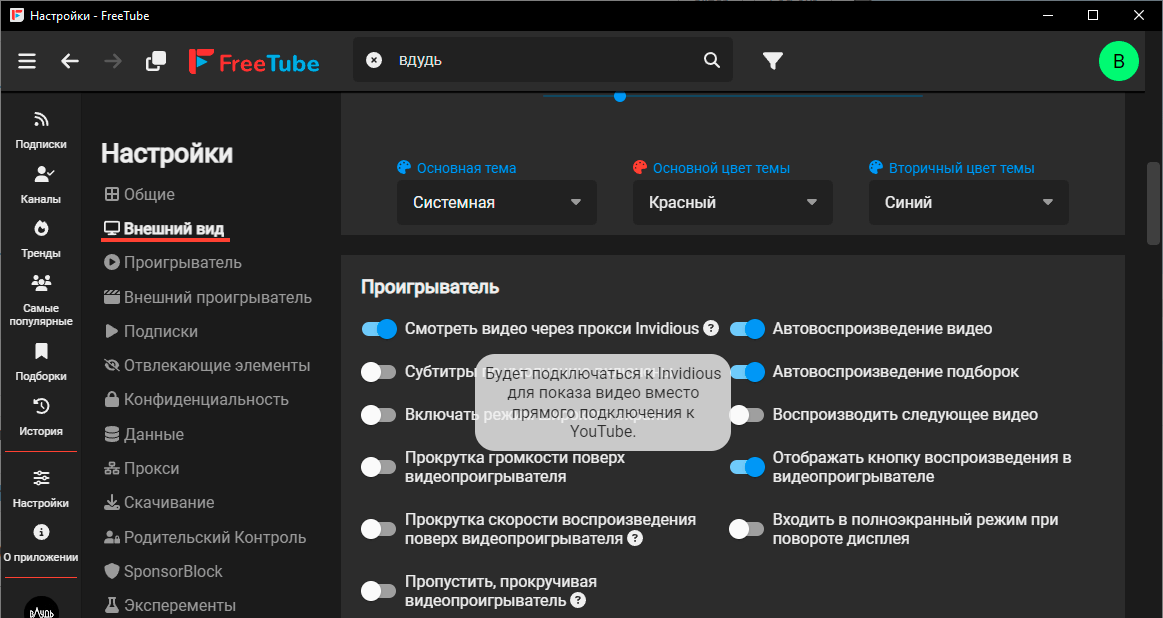Open the Основная тема dropdown
Viewport: 1163px width, 618px height.
tap(496, 202)
